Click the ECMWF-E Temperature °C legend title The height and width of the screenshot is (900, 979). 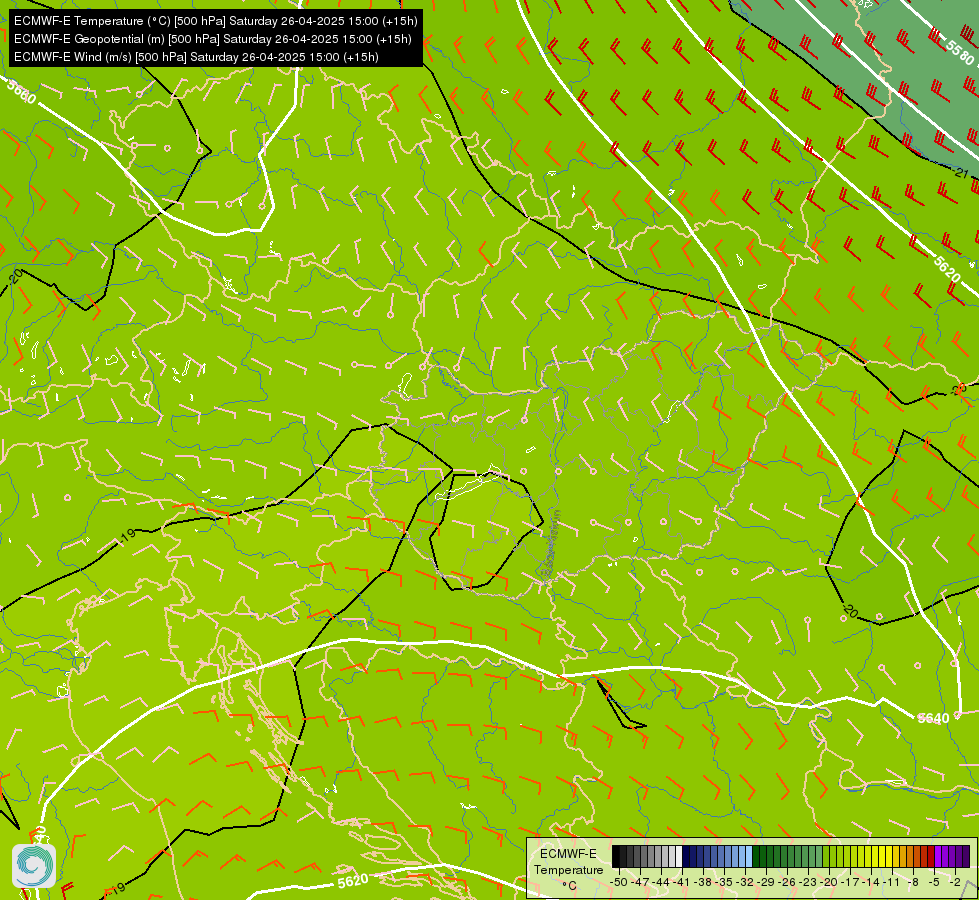click(x=569, y=870)
